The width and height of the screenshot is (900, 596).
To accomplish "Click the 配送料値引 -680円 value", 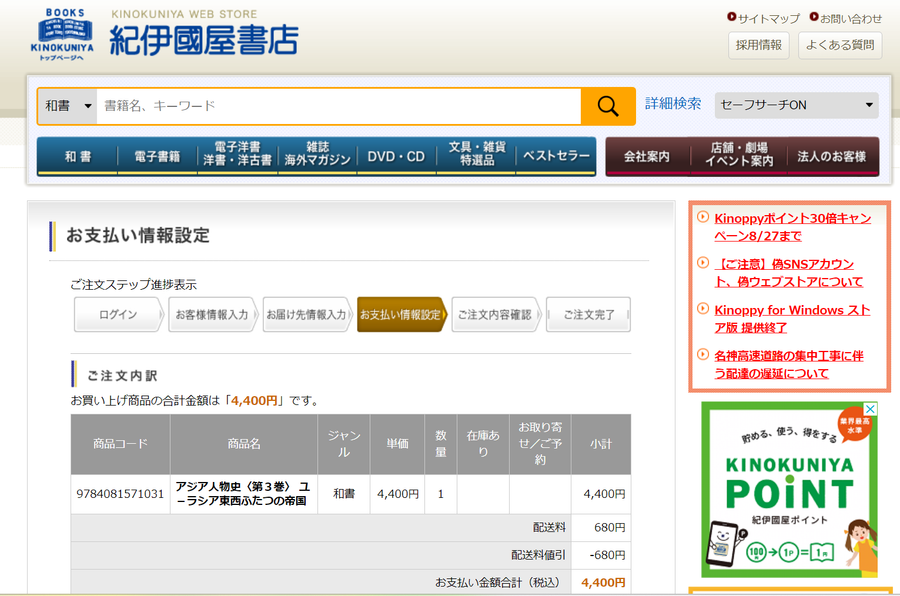I will (x=607, y=555).
